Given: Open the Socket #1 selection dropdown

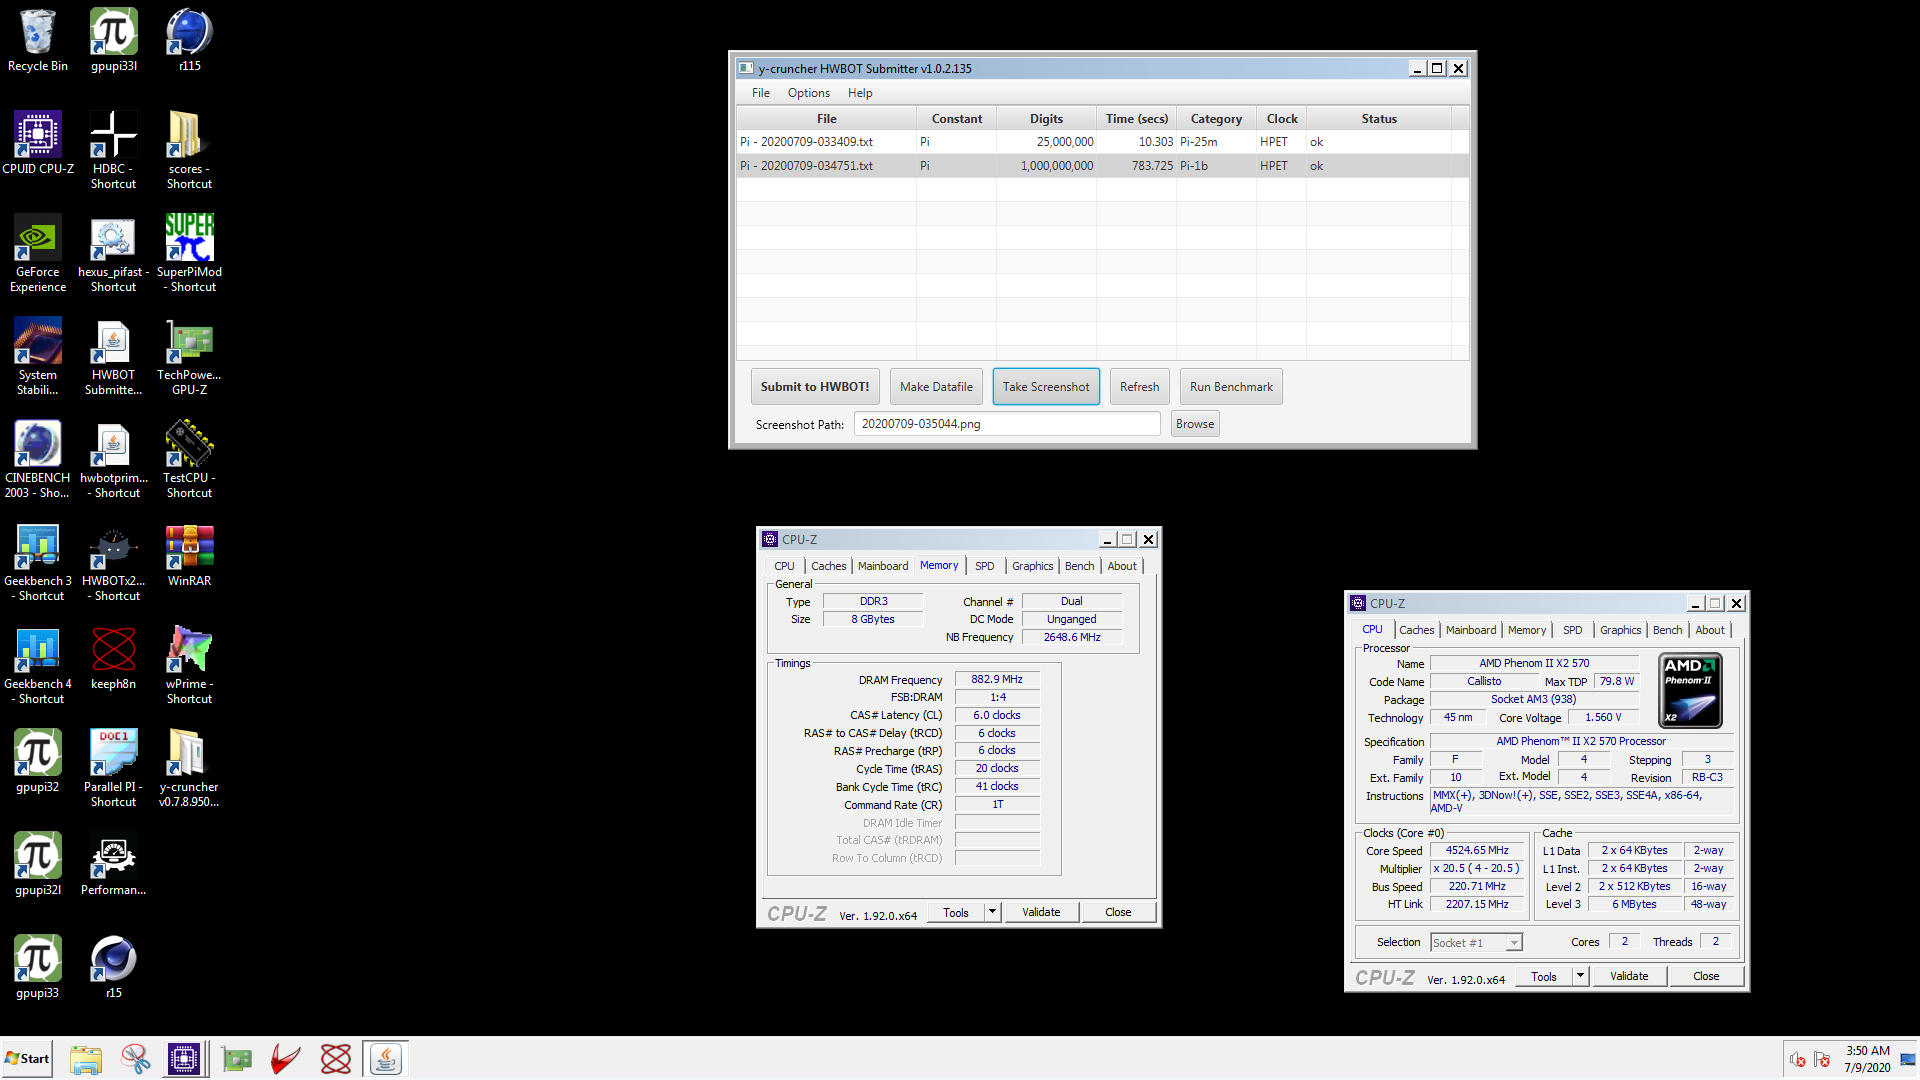Looking at the screenshot, I should click(x=1476, y=943).
